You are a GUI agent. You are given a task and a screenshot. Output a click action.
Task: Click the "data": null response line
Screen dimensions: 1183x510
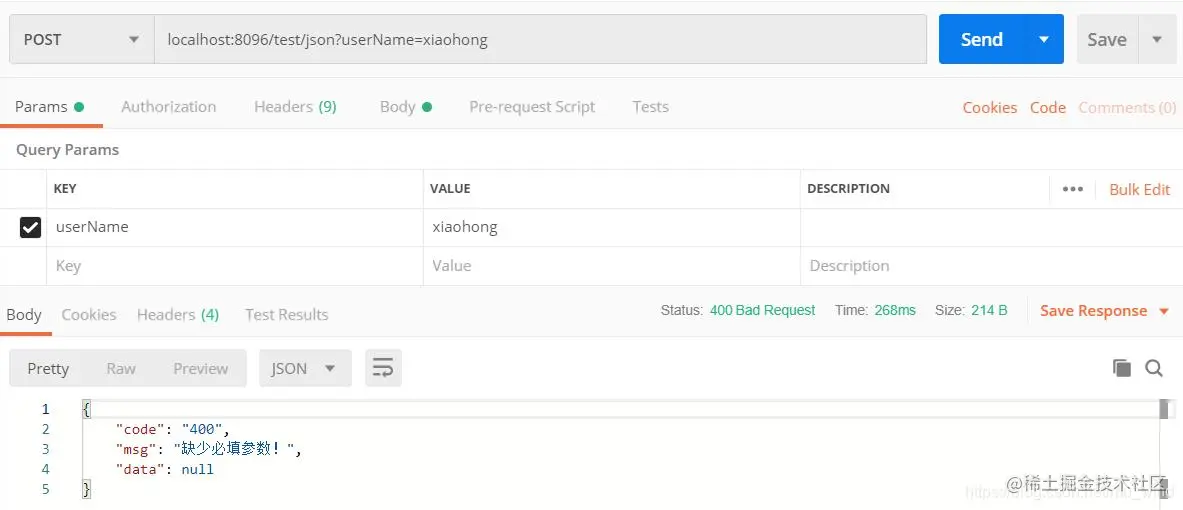164,469
